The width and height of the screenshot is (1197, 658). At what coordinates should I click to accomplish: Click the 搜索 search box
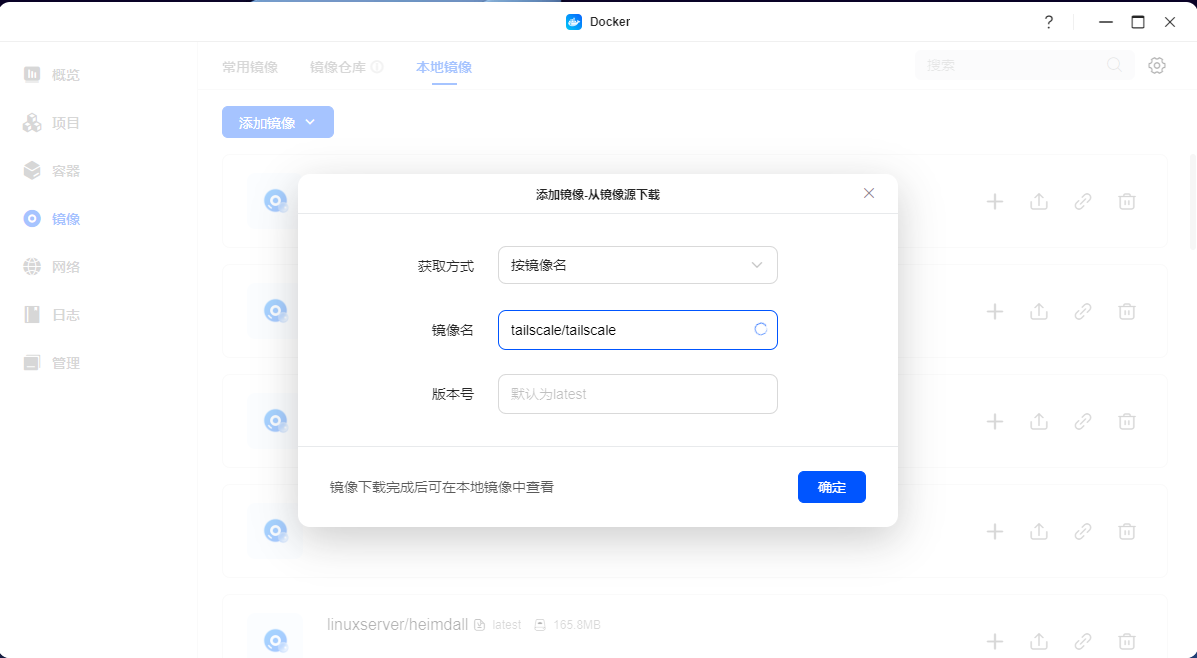click(1024, 66)
